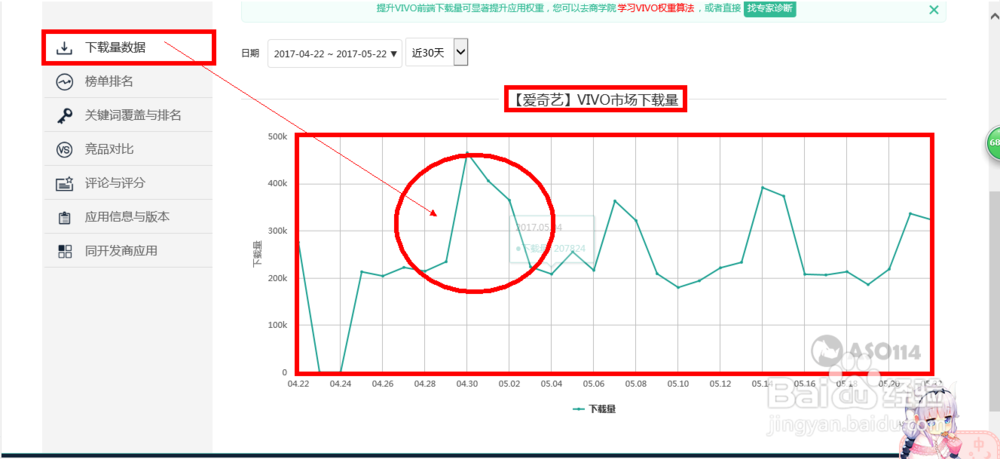Image resolution: width=1000 pixels, height=459 pixels.
Task: Select the 关键词覆盖与排名 key icon
Action: tap(64, 115)
